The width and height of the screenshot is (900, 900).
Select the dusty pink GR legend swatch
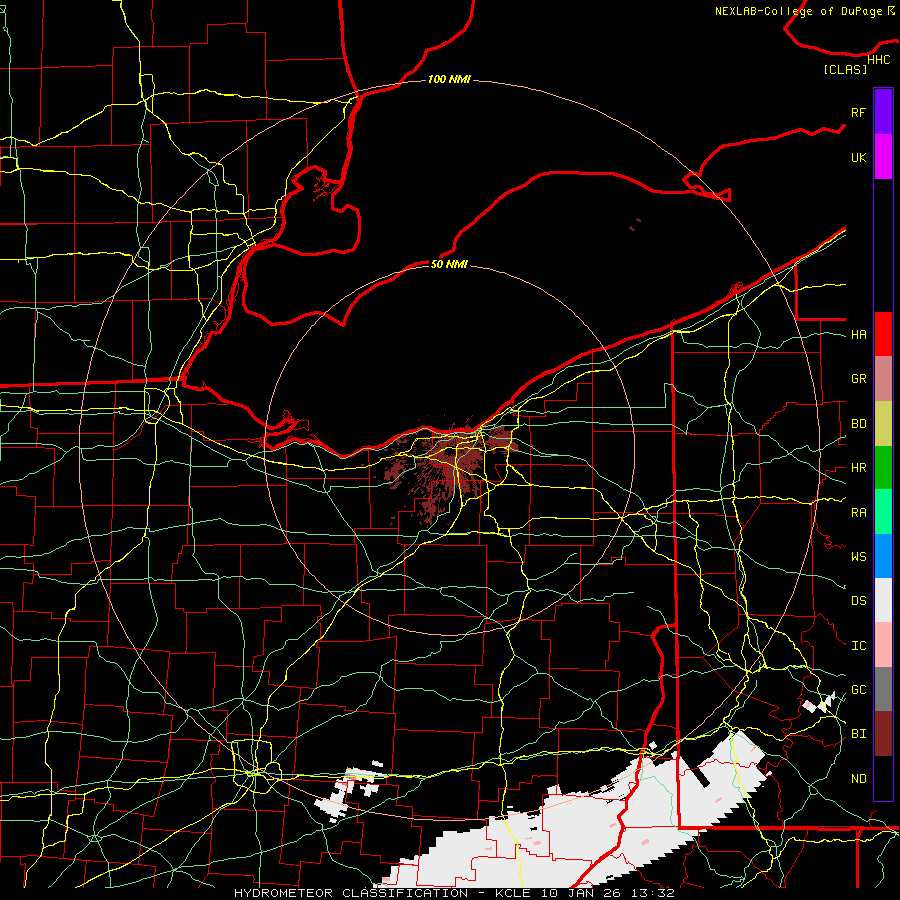pos(883,378)
